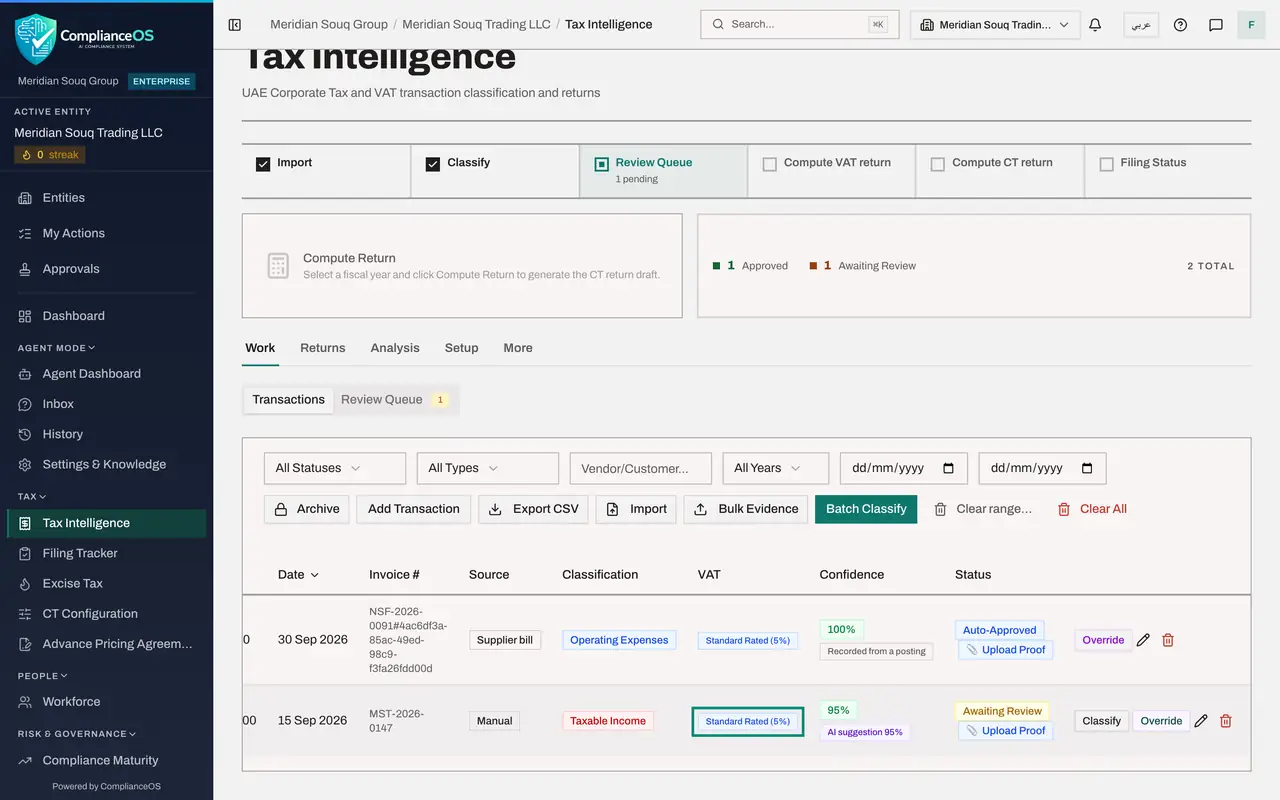Open Settings & Knowledge
Viewport: 1280px width, 800px height.
[106, 464]
